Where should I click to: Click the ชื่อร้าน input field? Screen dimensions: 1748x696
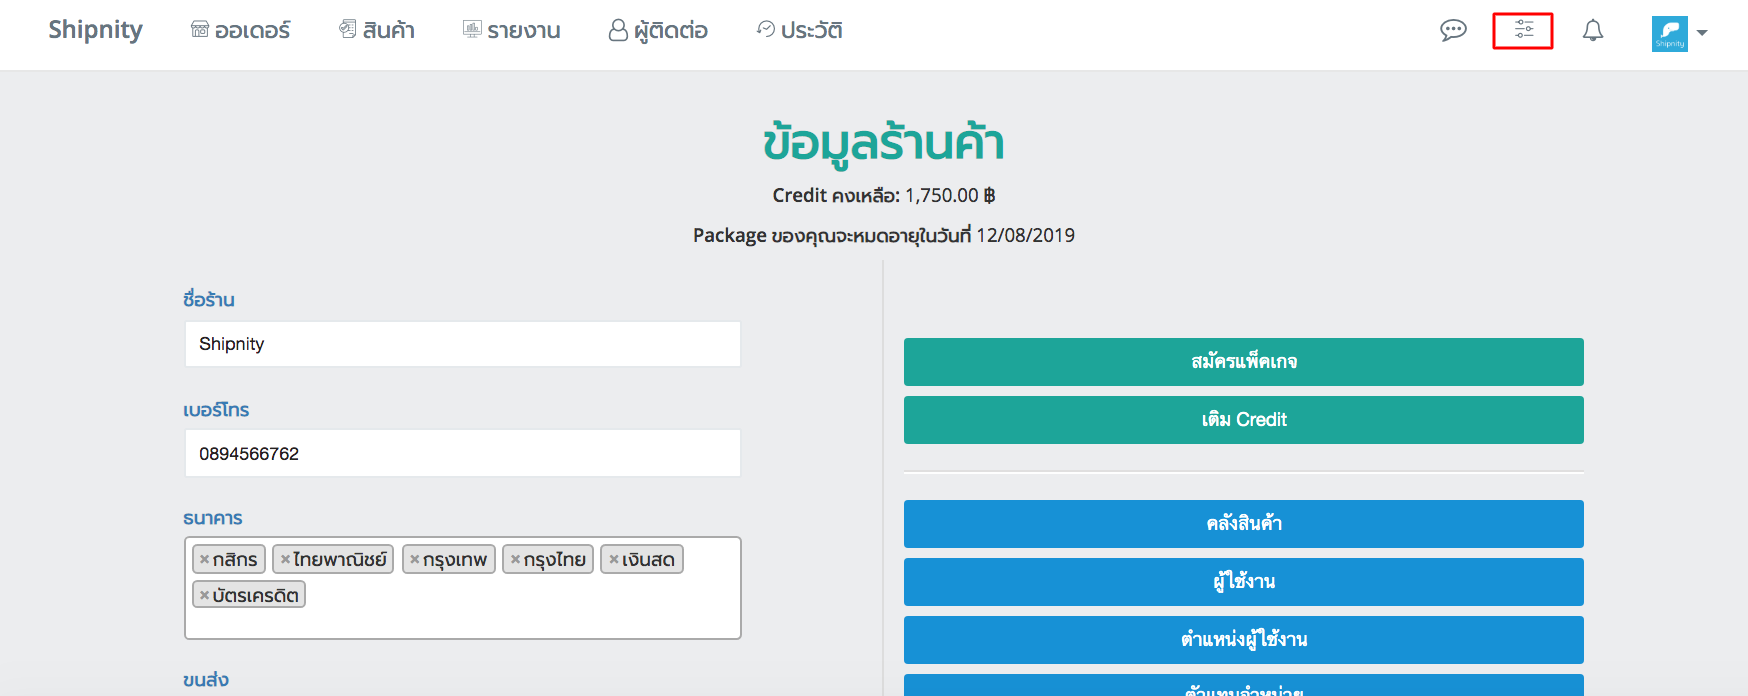pyautogui.click(x=462, y=344)
